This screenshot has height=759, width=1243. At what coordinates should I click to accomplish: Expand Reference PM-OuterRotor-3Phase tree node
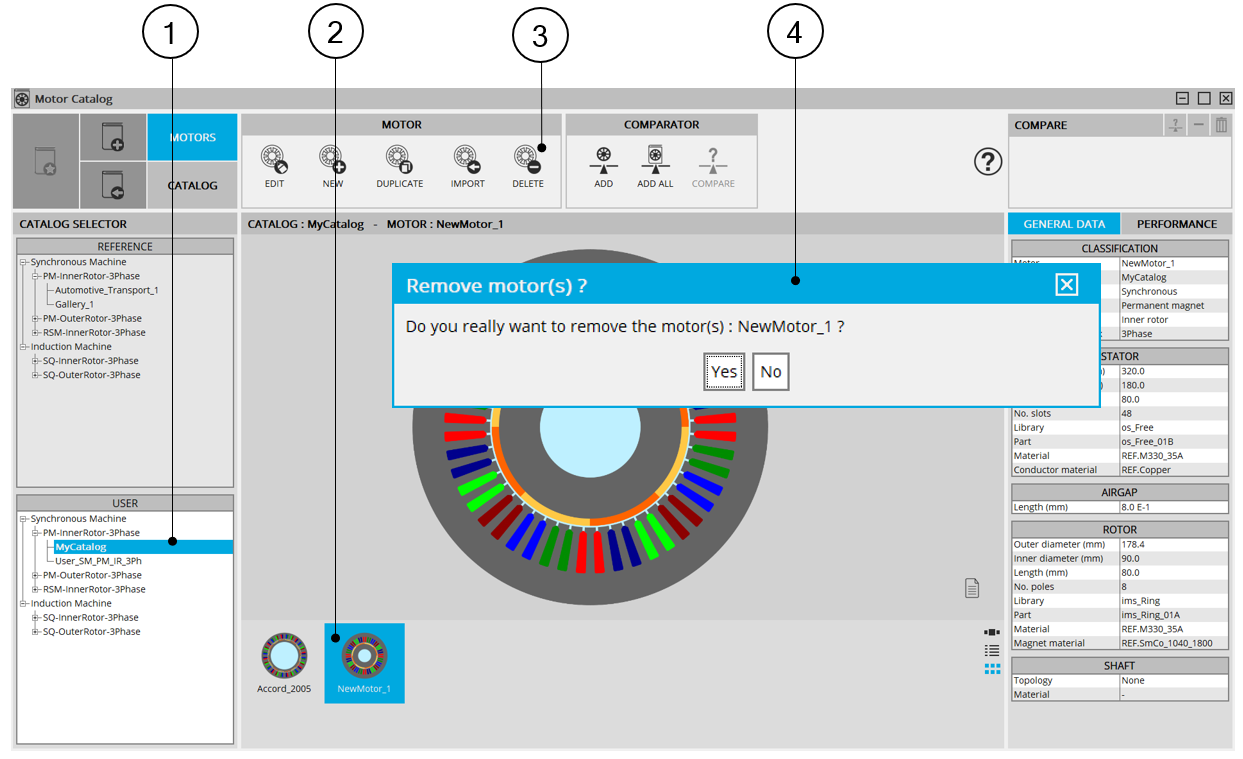coord(35,318)
